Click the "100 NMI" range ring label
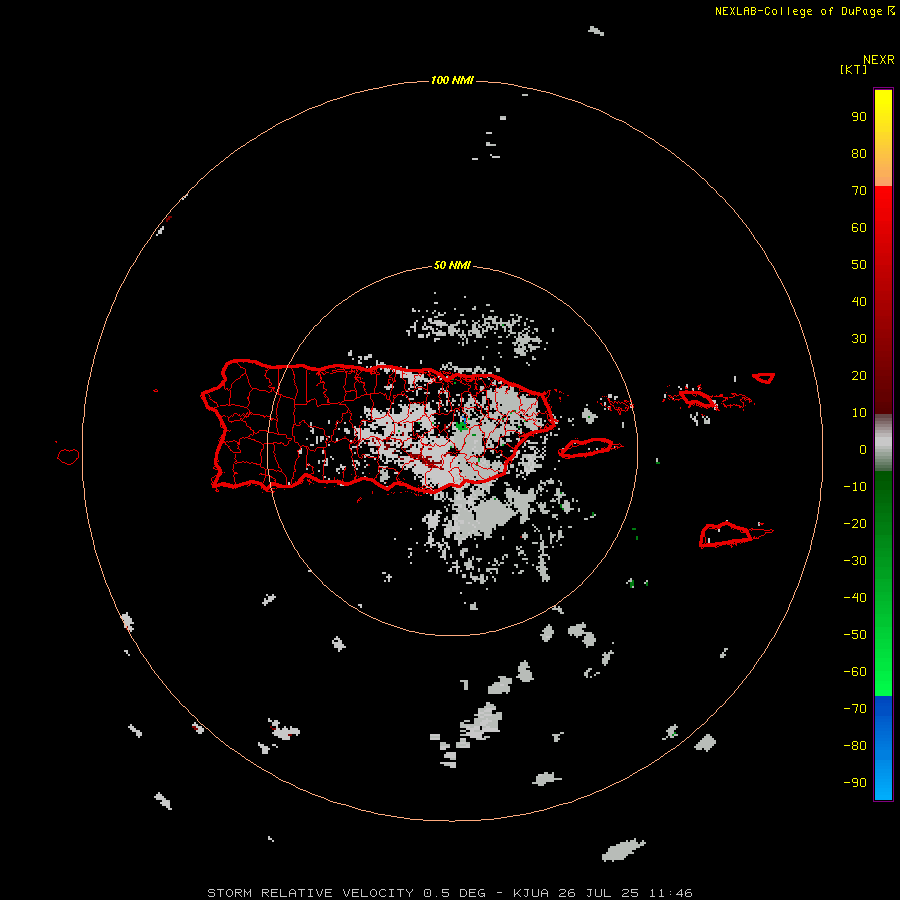The width and height of the screenshot is (900, 900). click(452, 80)
